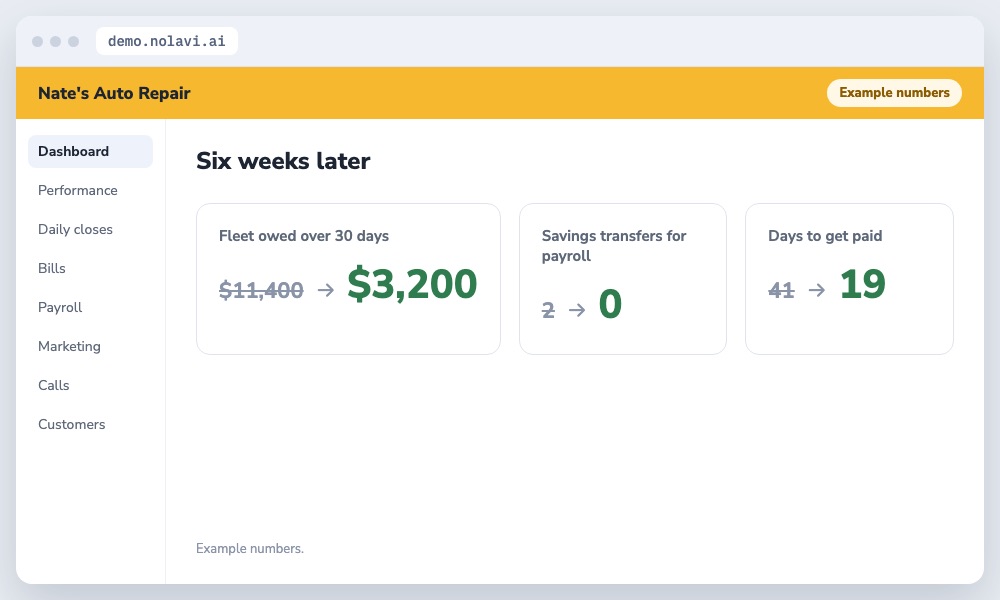Click the arrow in Days to get paid card
Image resolution: width=1000 pixels, height=600 pixels.
point(817,290)
